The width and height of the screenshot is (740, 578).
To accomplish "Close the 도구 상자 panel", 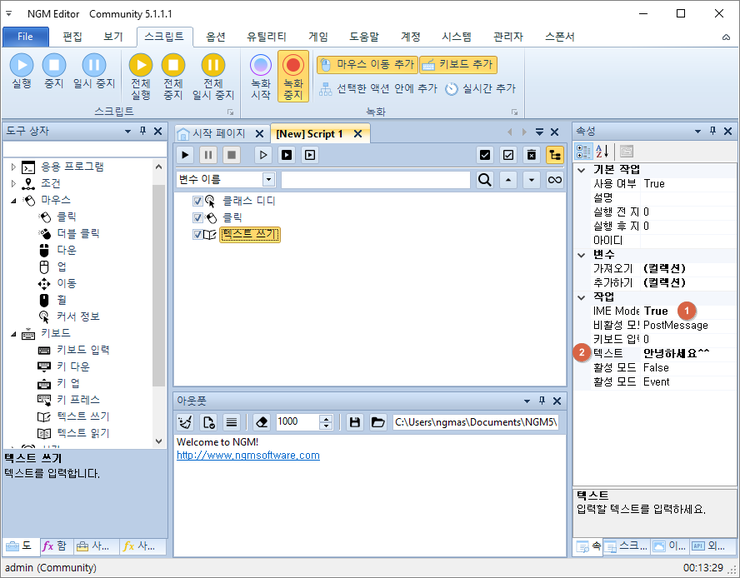I will [158, 131].
